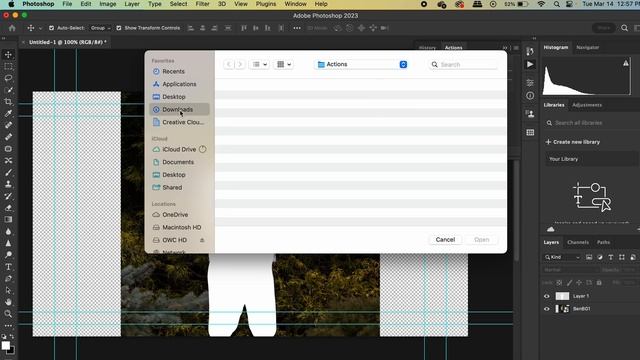640x360 pixels.
Task: Select the Eyedropper tool
Action: click(x=8, y=113)
